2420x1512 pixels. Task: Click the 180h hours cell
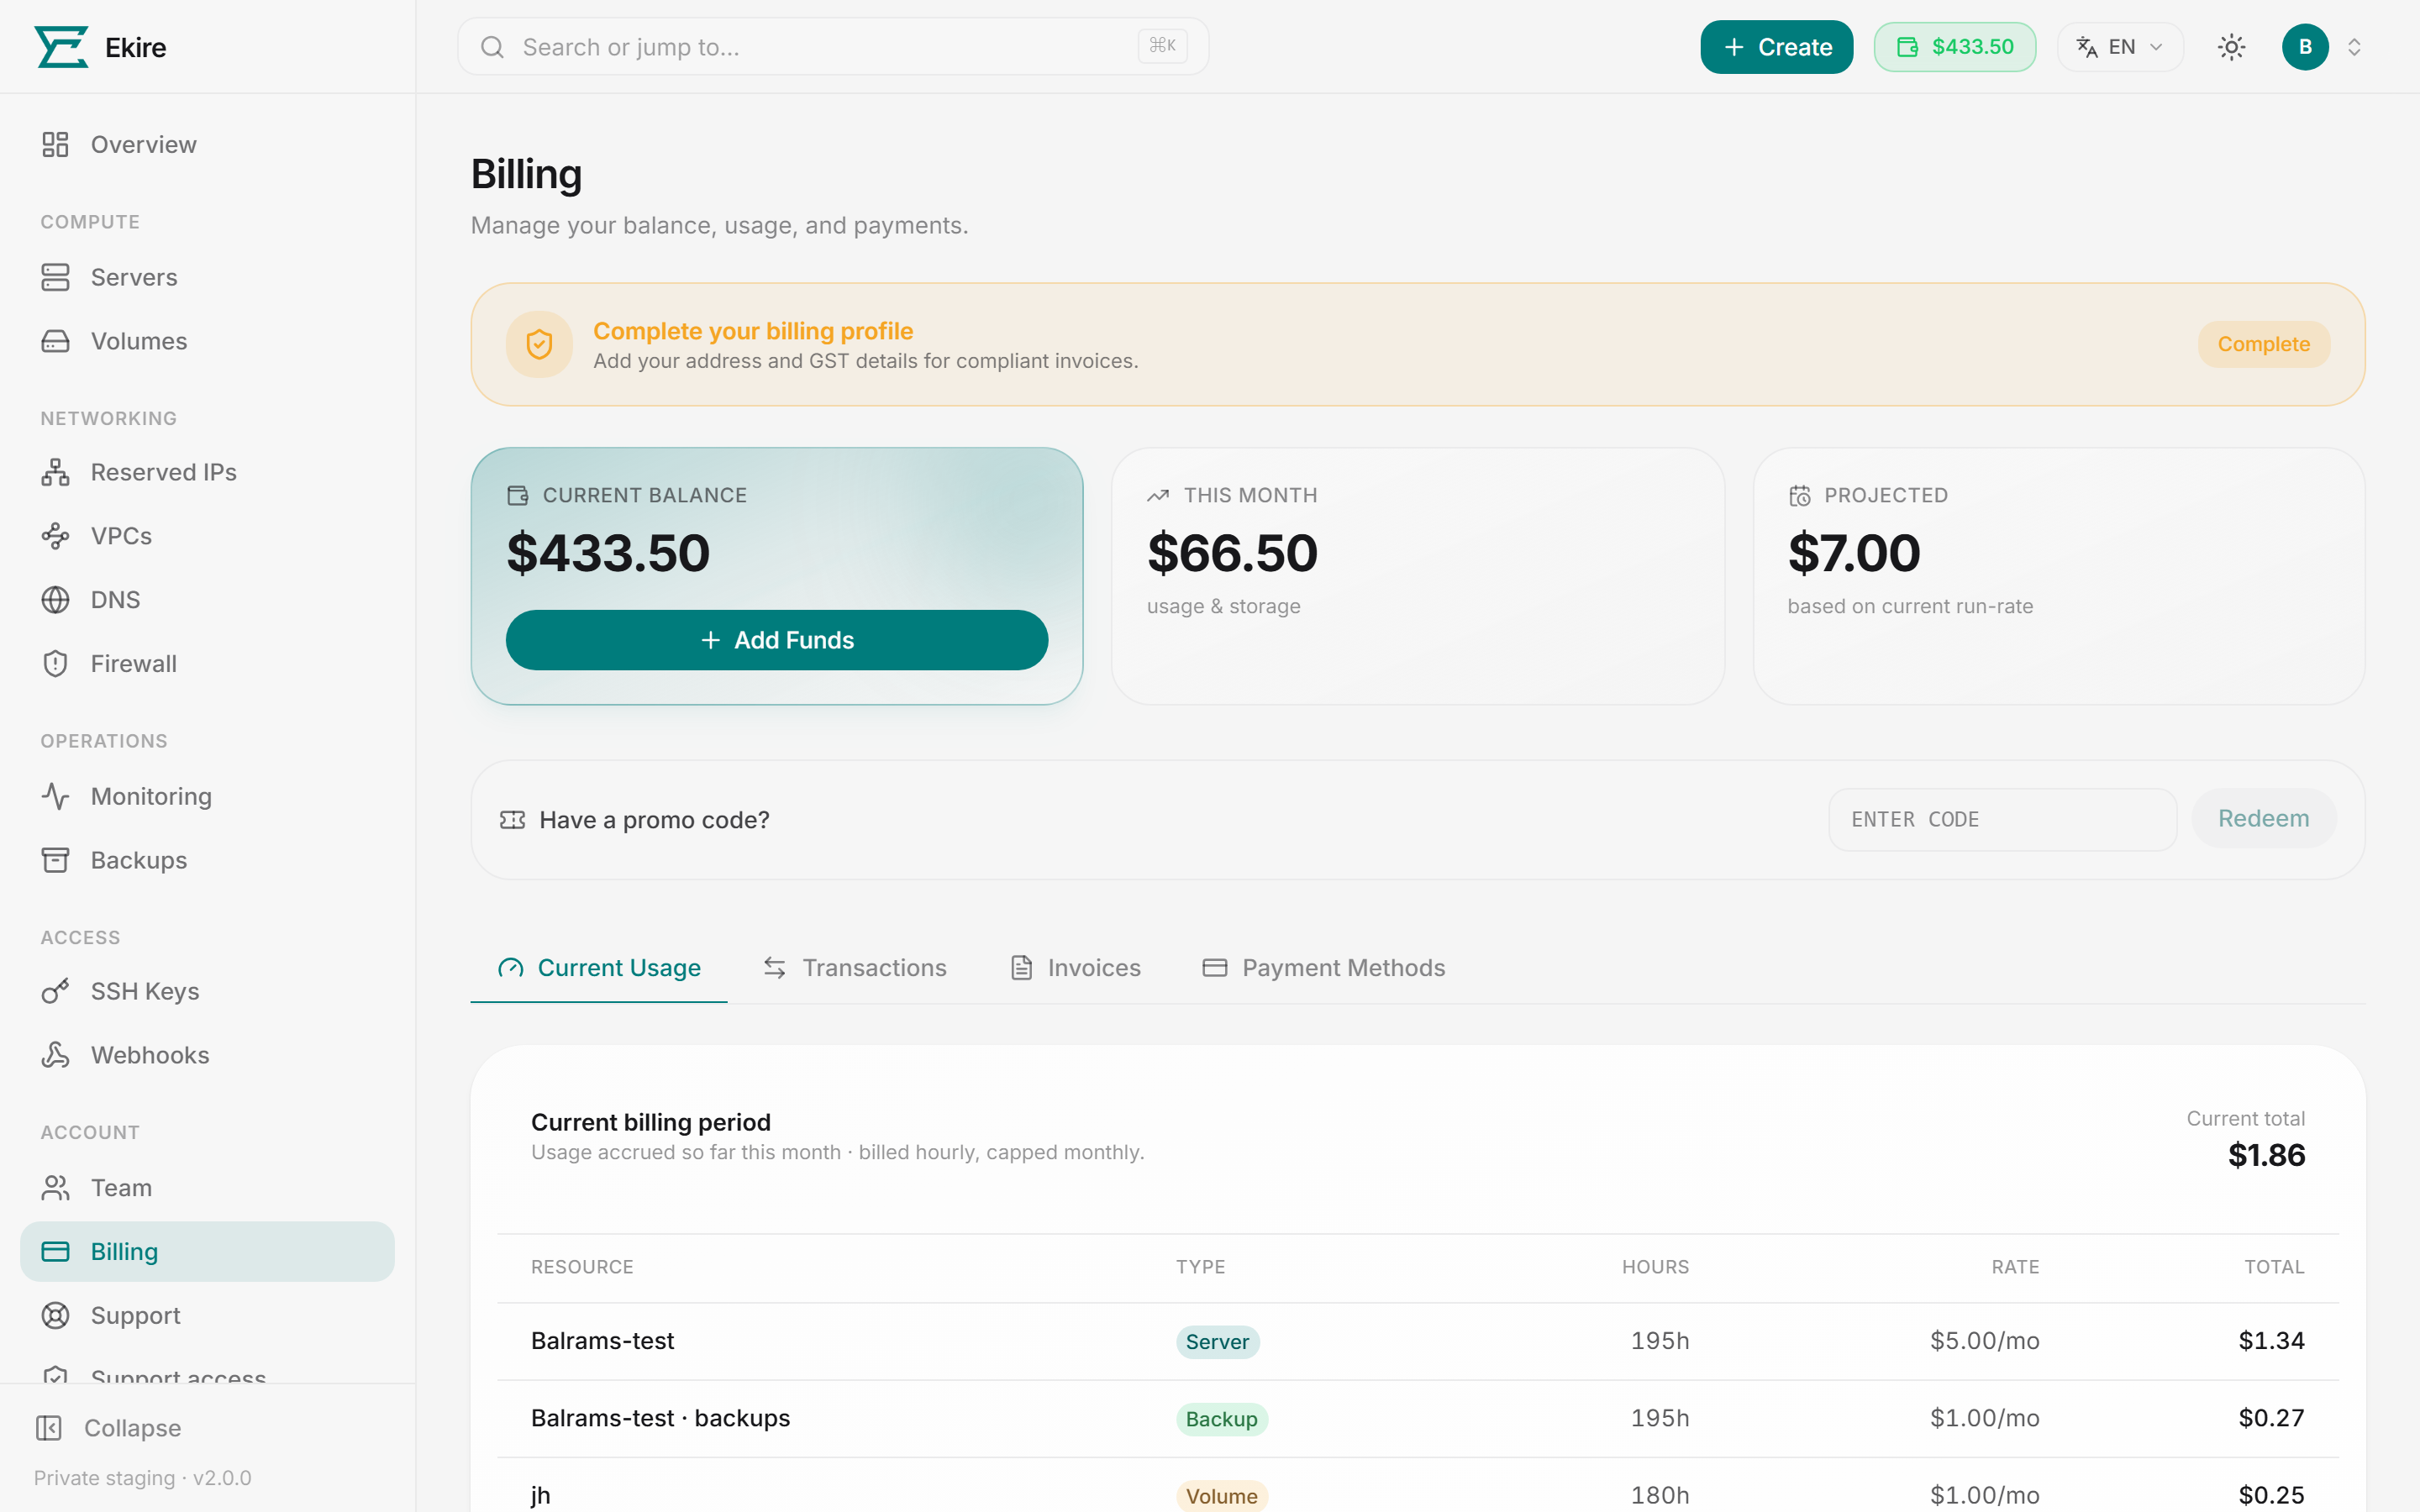click(x=1660, y=1495)
